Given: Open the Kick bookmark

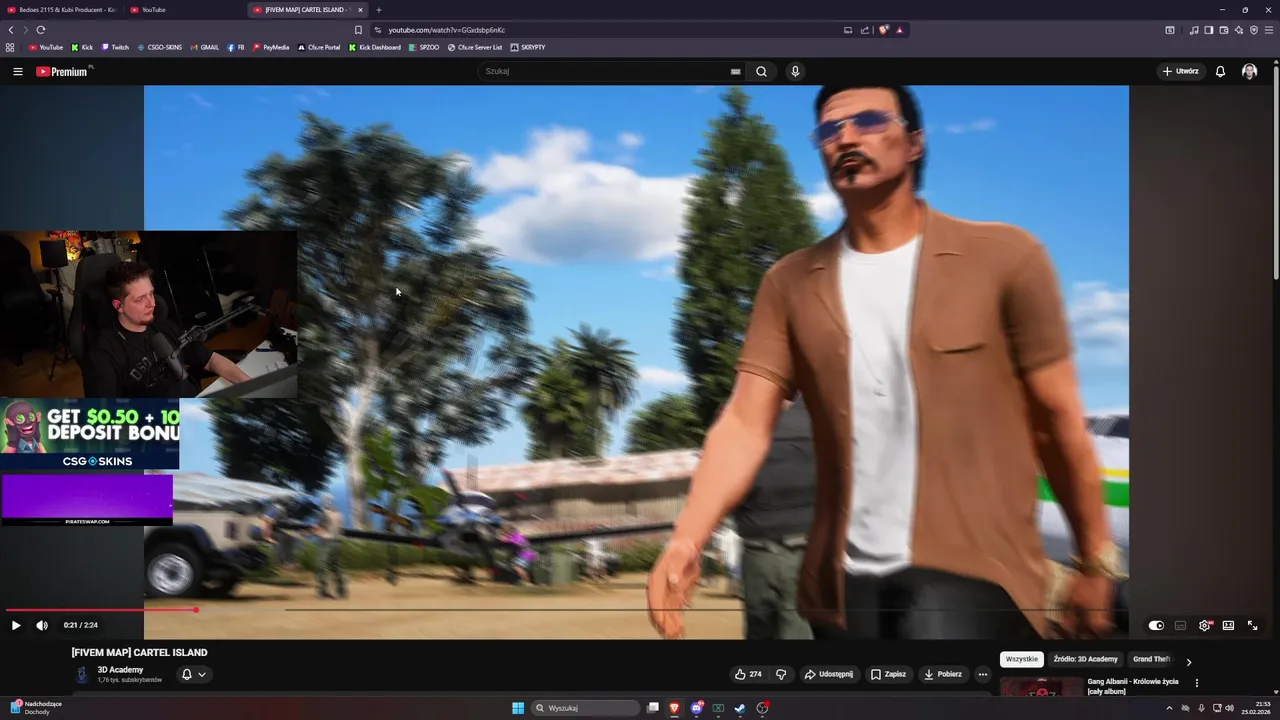Looking at the screenshot, I should (x=82, y=47).
